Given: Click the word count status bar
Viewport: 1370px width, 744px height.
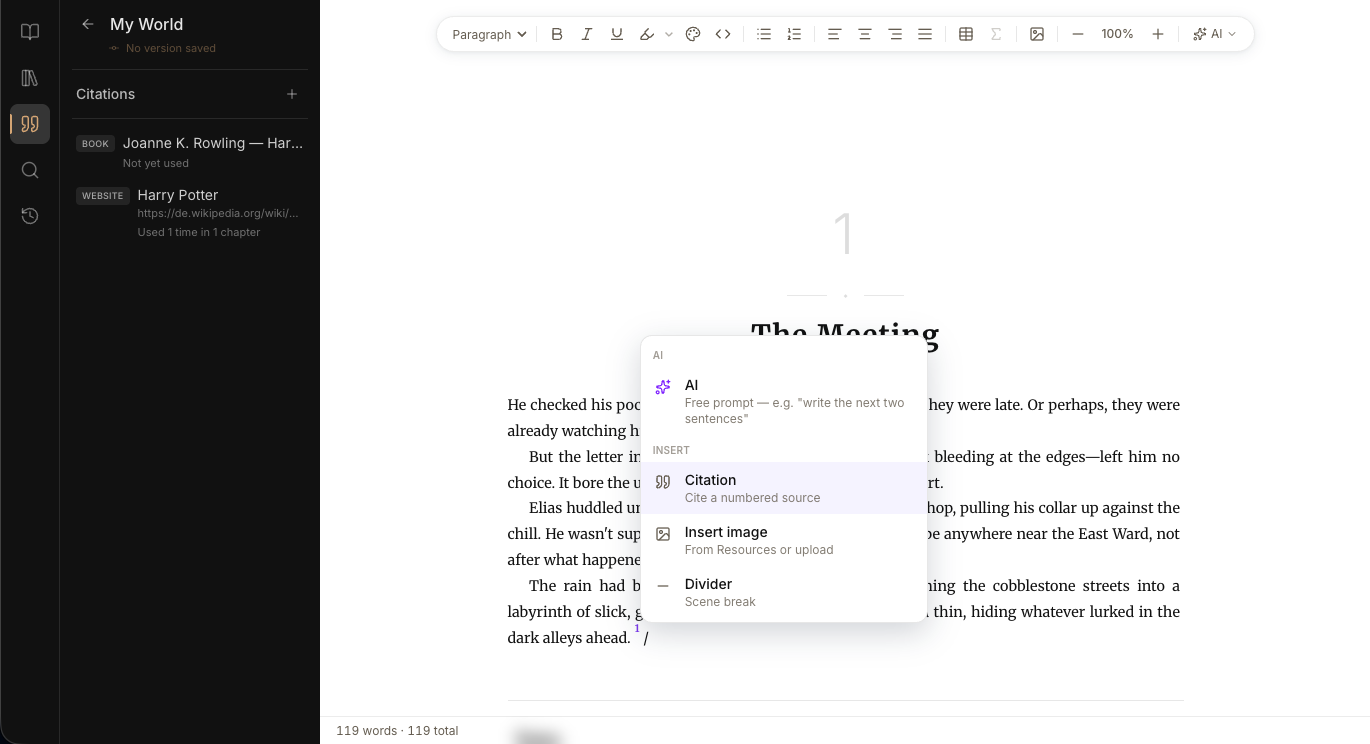Looking at the screenshot, I should coord(397,731).
